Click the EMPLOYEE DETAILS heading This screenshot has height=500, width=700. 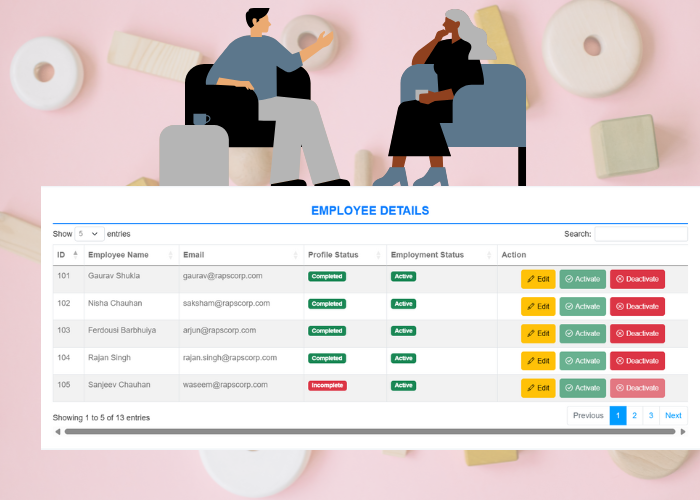(370, 211)
